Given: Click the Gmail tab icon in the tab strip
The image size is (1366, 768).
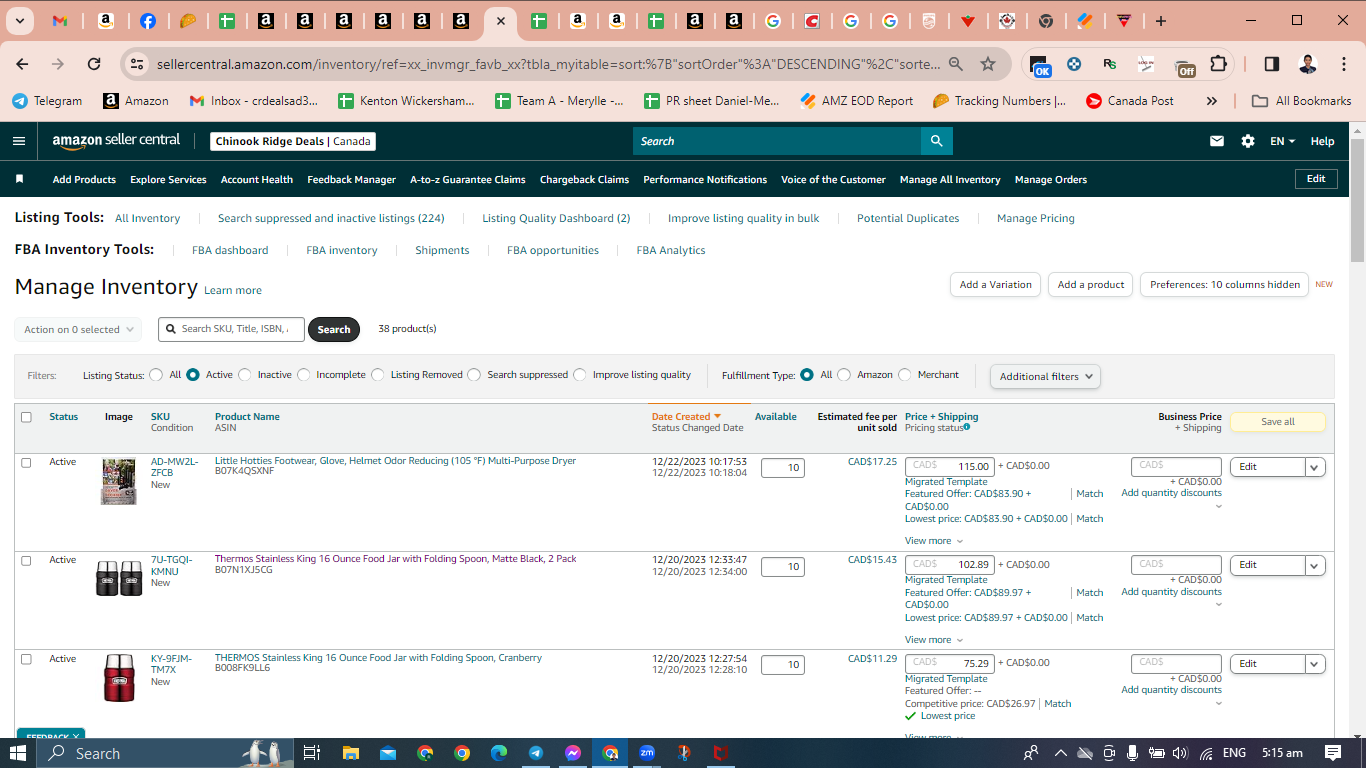Looking at the screenshot, I should click(60, 21).
